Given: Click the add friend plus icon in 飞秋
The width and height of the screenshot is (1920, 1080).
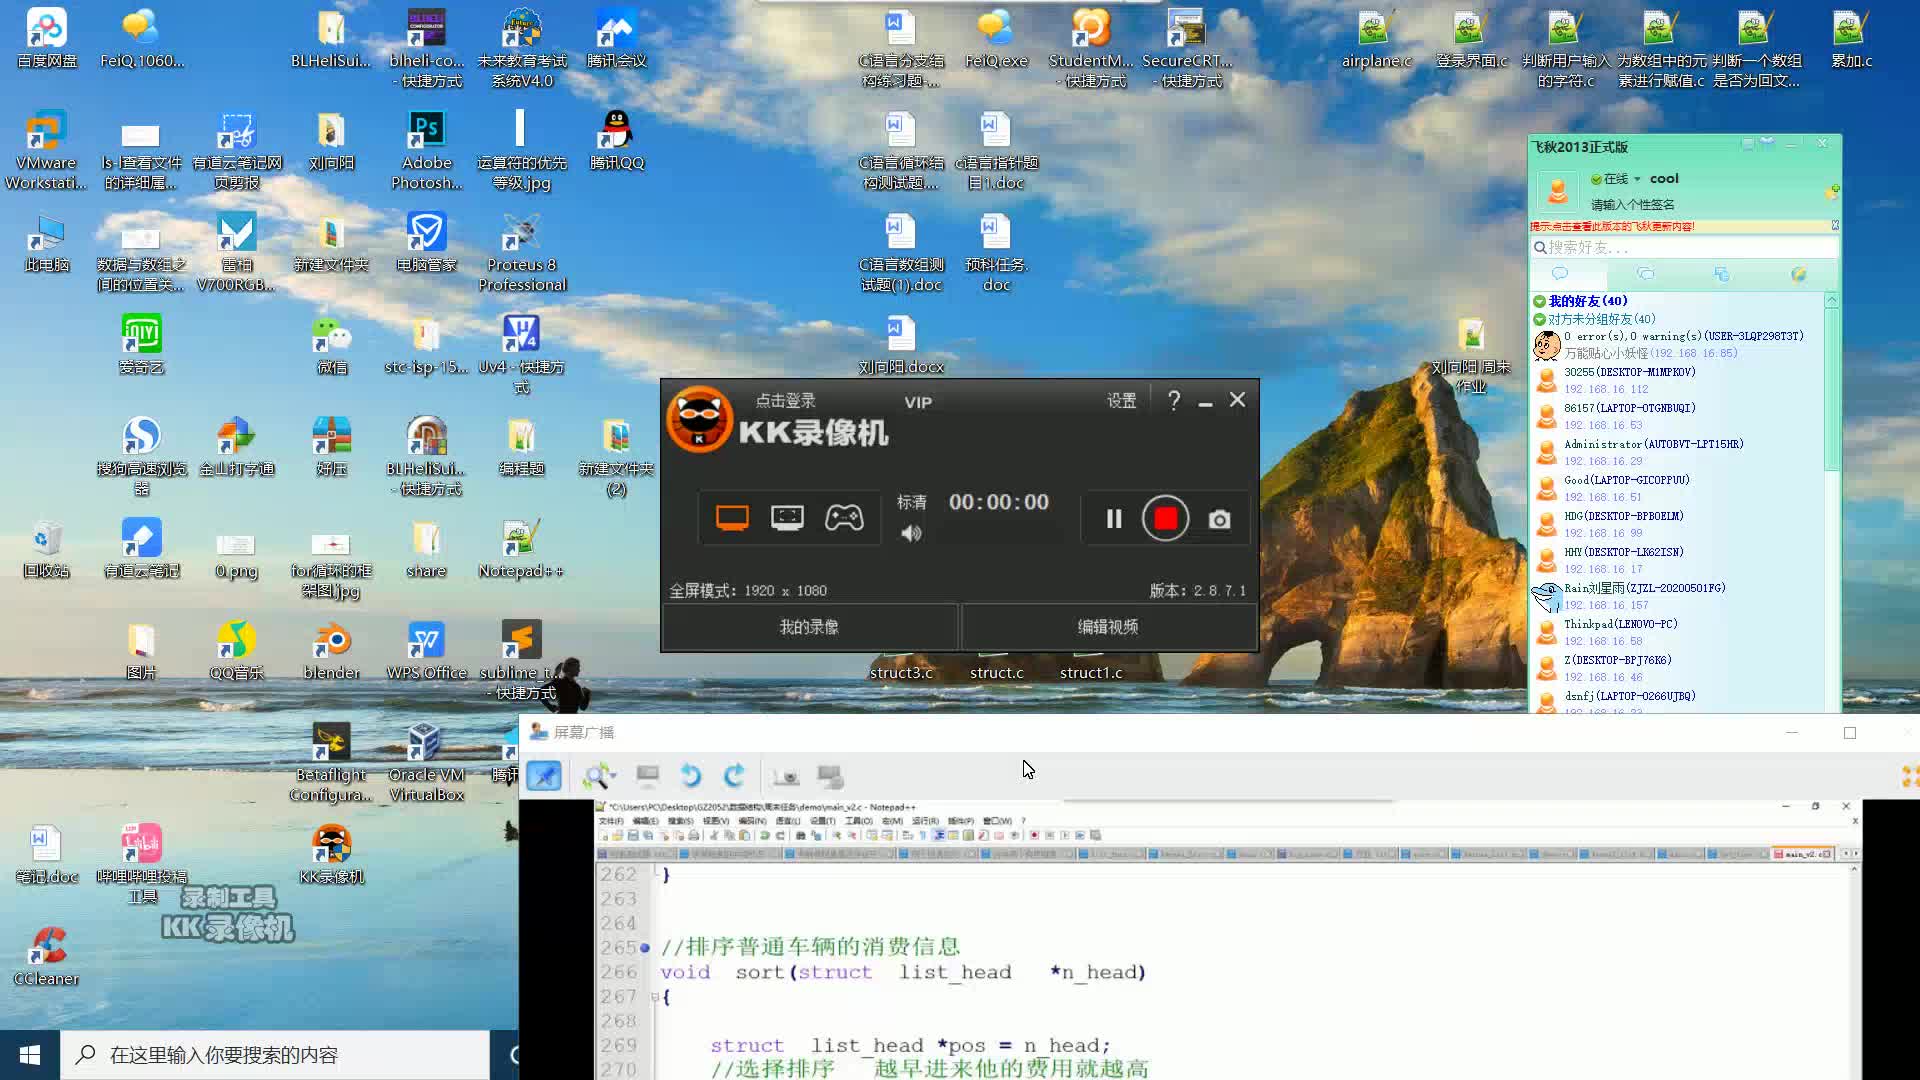Looking at the screenshot, I should pos(1834,190).
